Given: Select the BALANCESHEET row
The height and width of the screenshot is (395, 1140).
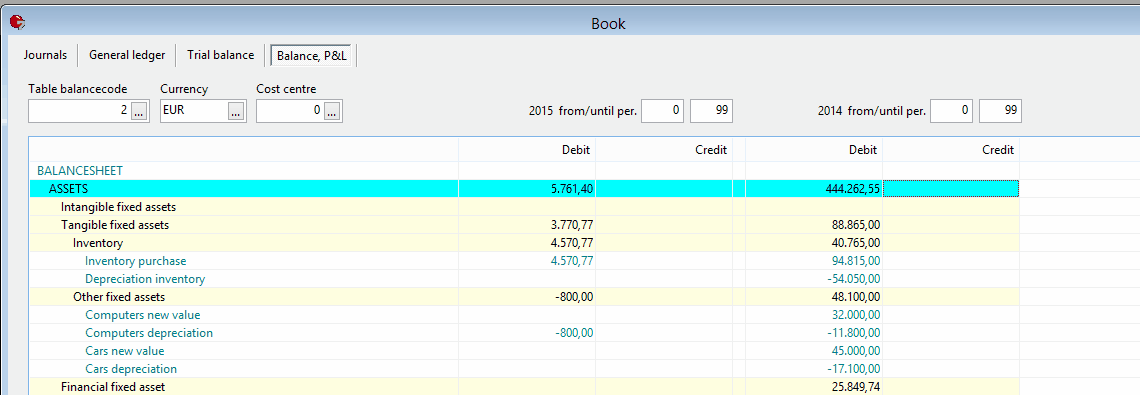Looking at the screenshot, I should (523, 170).
